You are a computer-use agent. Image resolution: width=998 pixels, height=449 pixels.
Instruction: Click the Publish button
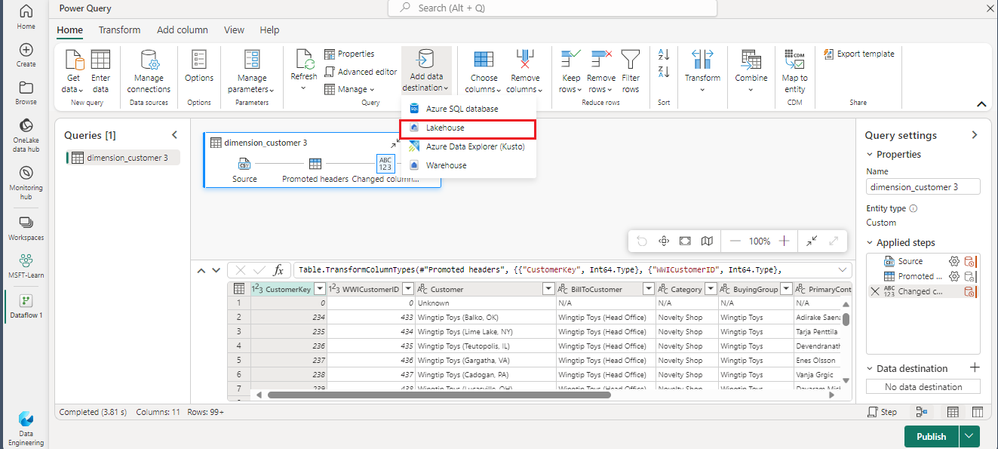point(932,436)
